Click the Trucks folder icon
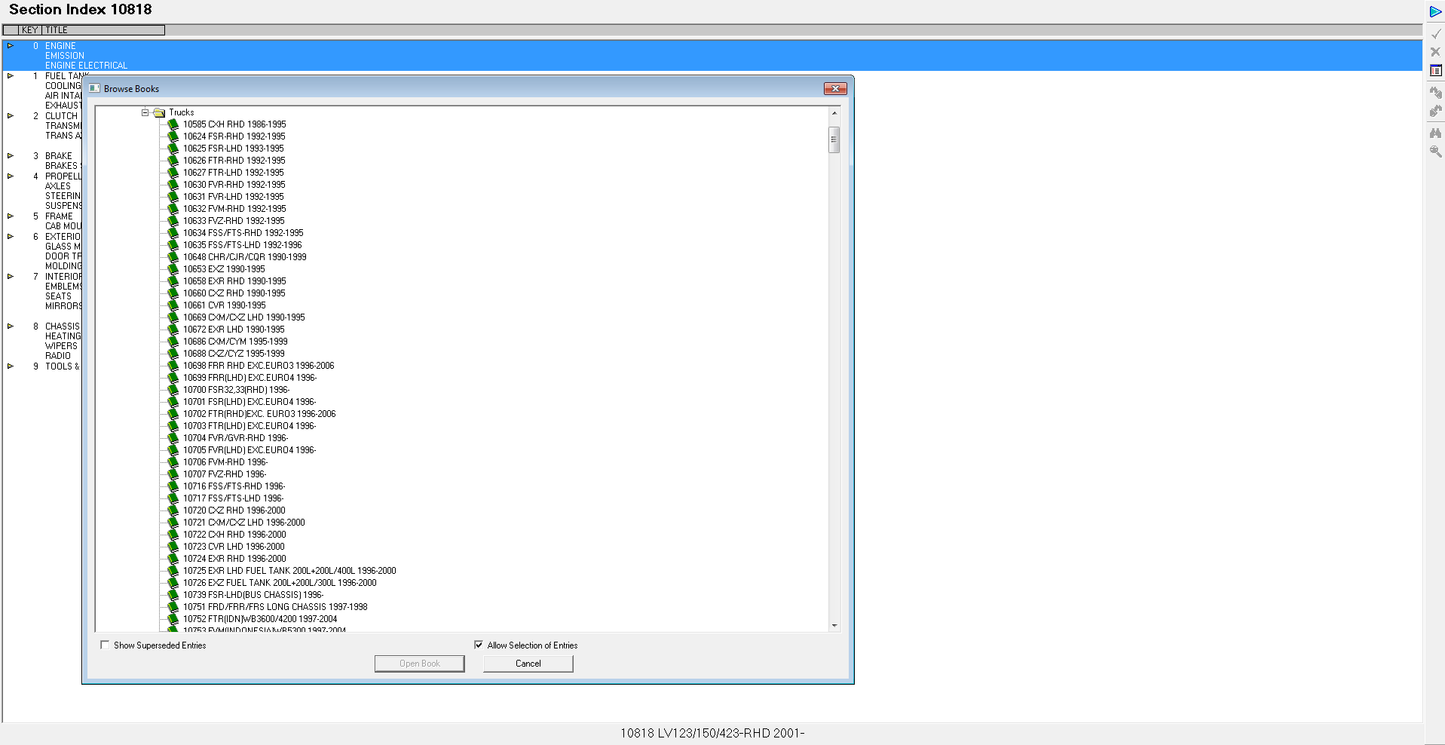The image size is (1445, 745). [159, 113]
